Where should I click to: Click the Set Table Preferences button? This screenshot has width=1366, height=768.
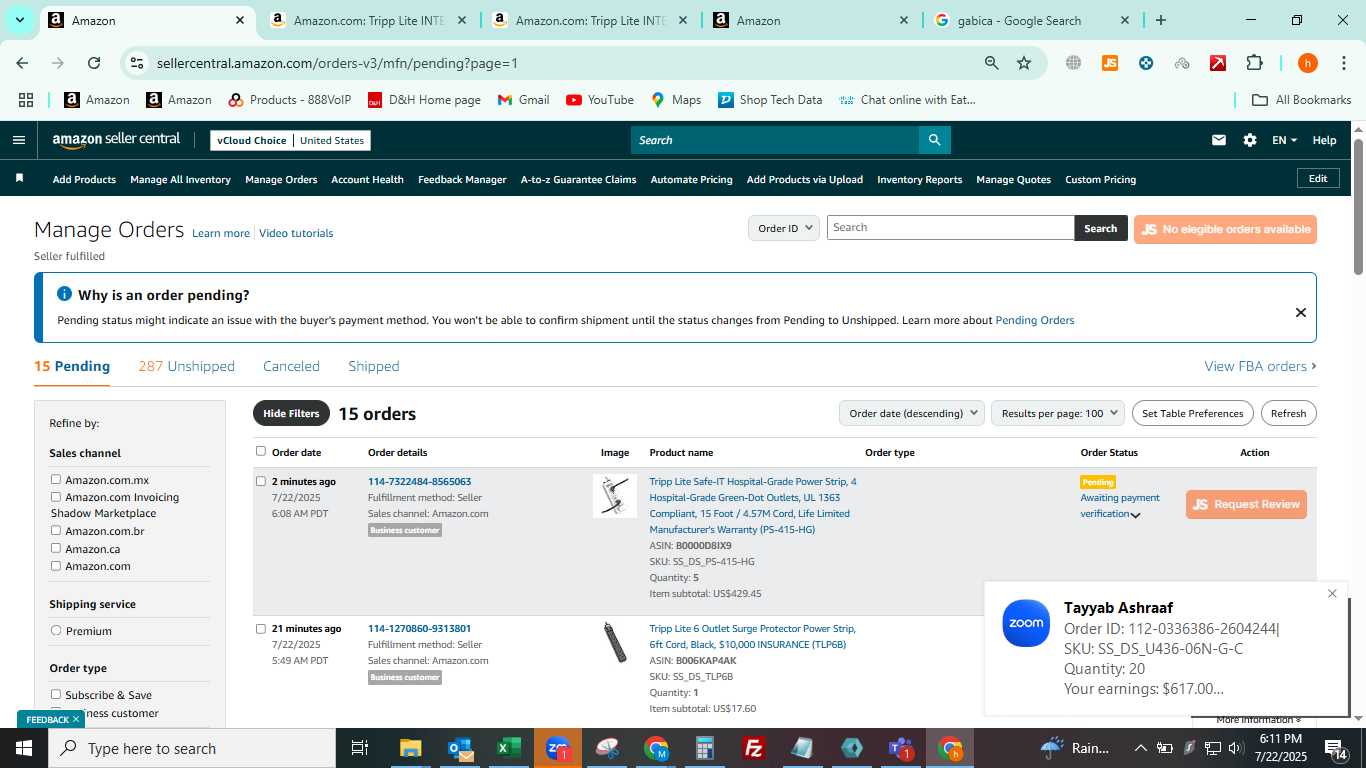tap(1193, 413)
